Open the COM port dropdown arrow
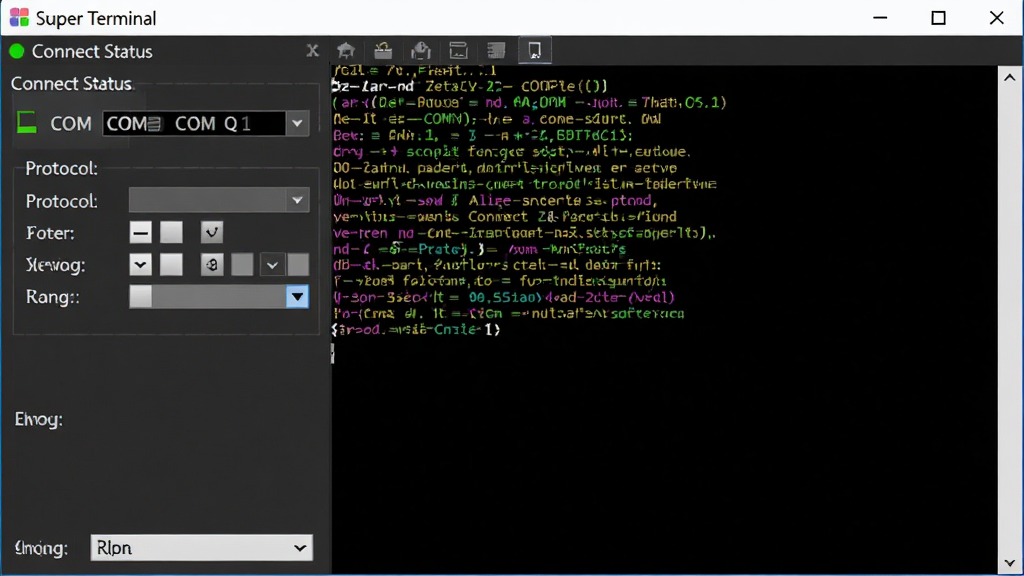 coord(297,123)
